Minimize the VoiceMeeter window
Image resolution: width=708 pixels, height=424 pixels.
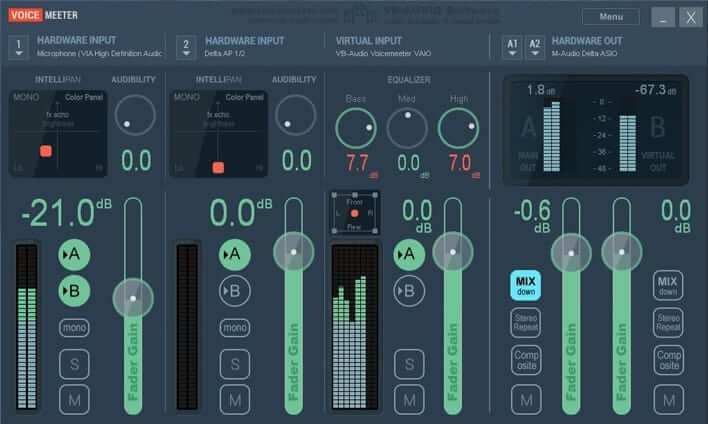[x=663, y=18]
